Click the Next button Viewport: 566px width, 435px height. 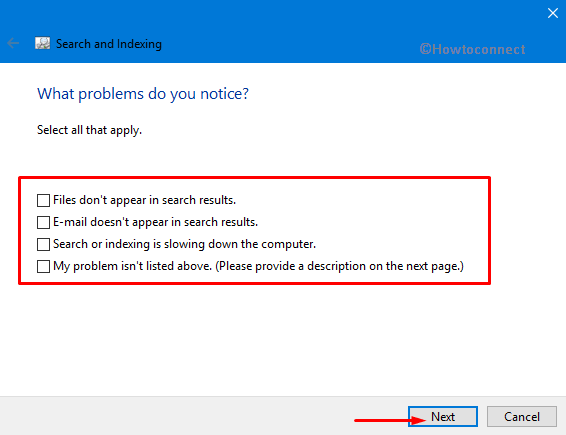[x=443, y=417]
